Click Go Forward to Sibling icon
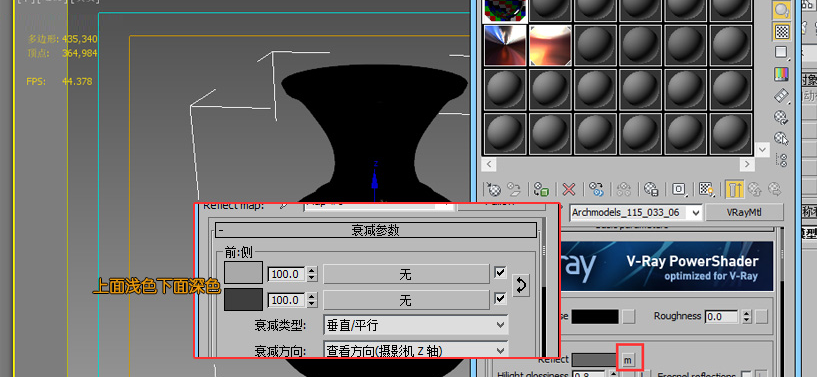817x377 pixels. 775,189
